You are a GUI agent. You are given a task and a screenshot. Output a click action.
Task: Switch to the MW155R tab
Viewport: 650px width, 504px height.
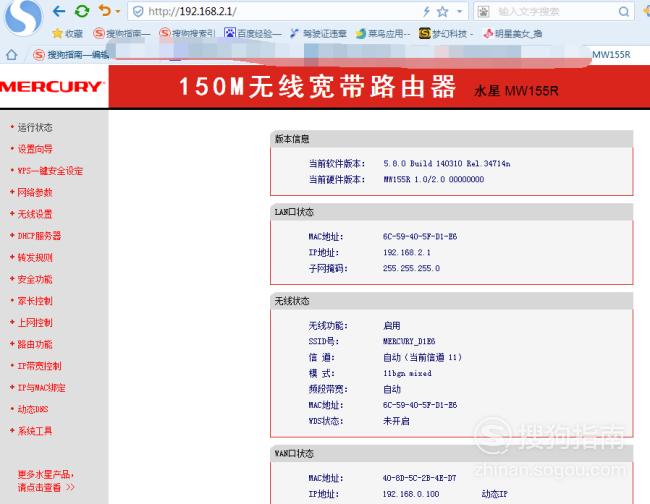tap(611, 54)
